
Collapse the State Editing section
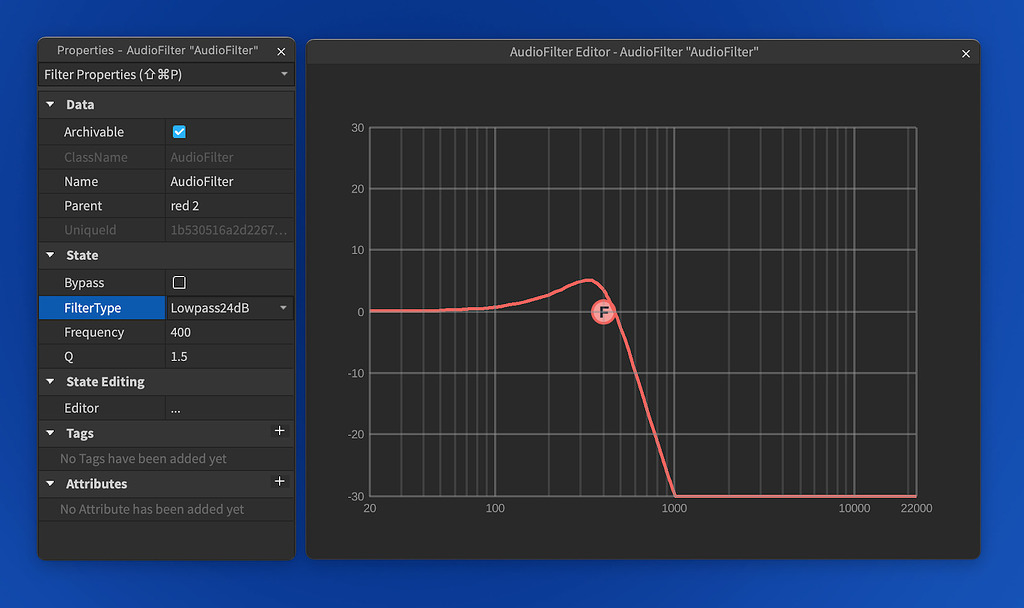tap(50, 381)
